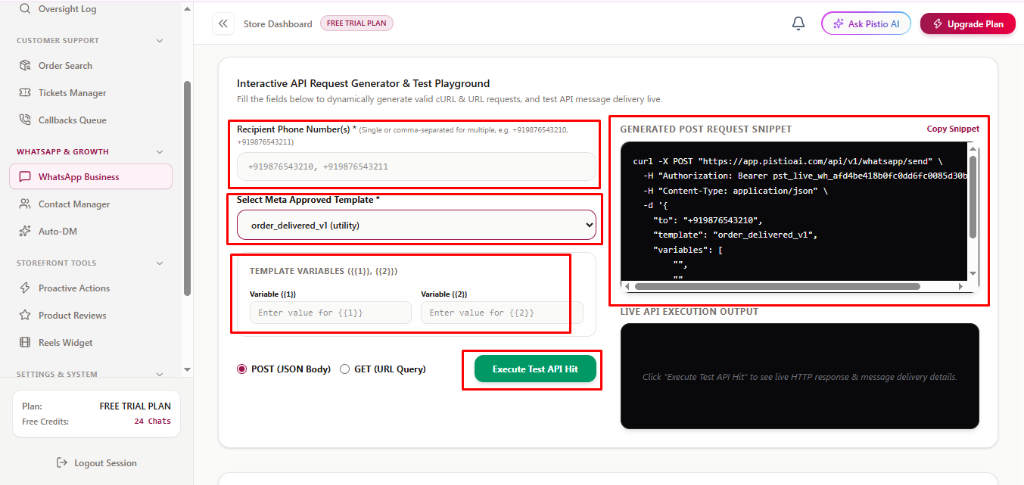Click the Oversight Log search icon
This screenshot has height=485, width=1024.
coord(25,10)
